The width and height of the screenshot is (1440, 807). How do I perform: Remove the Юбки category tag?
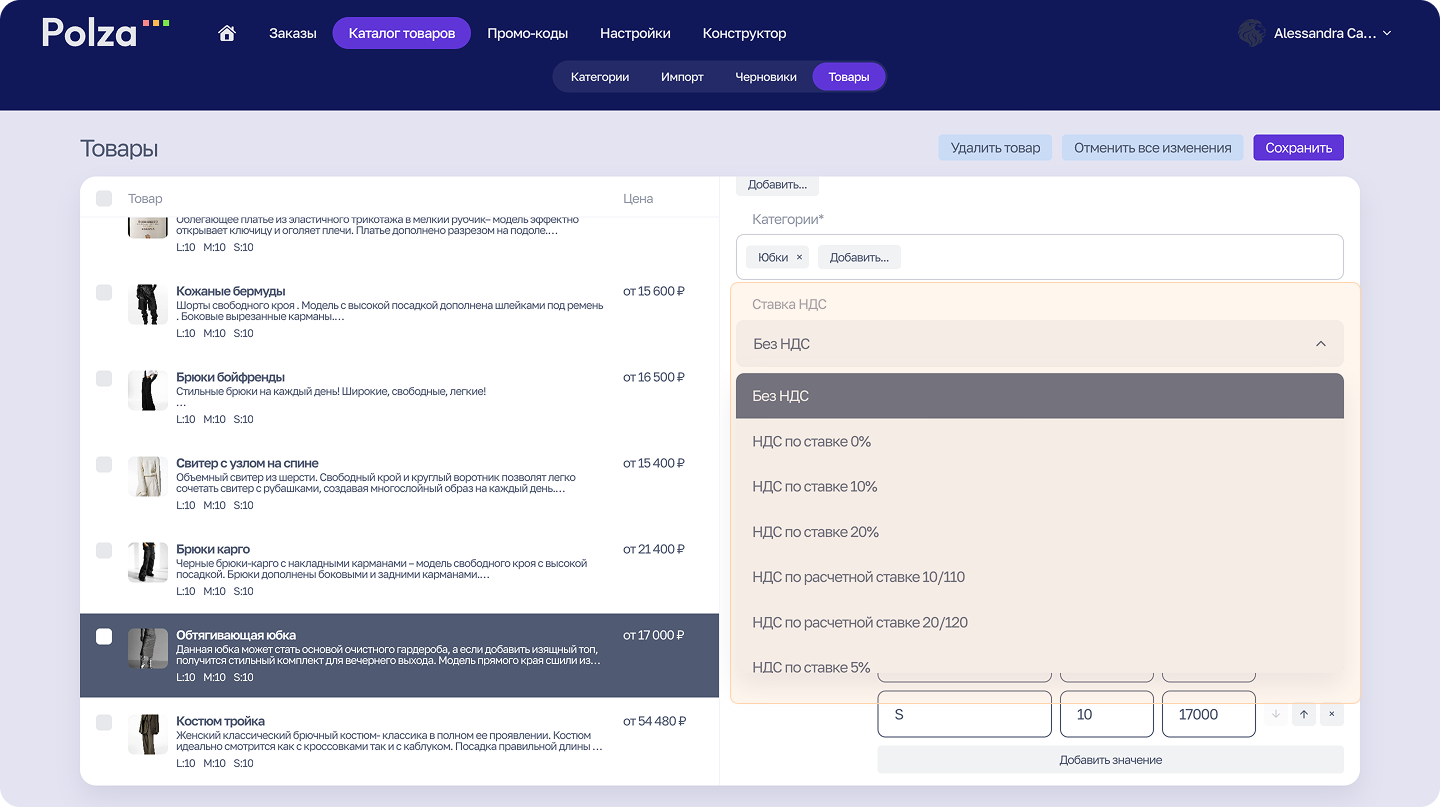click(799, 257)
